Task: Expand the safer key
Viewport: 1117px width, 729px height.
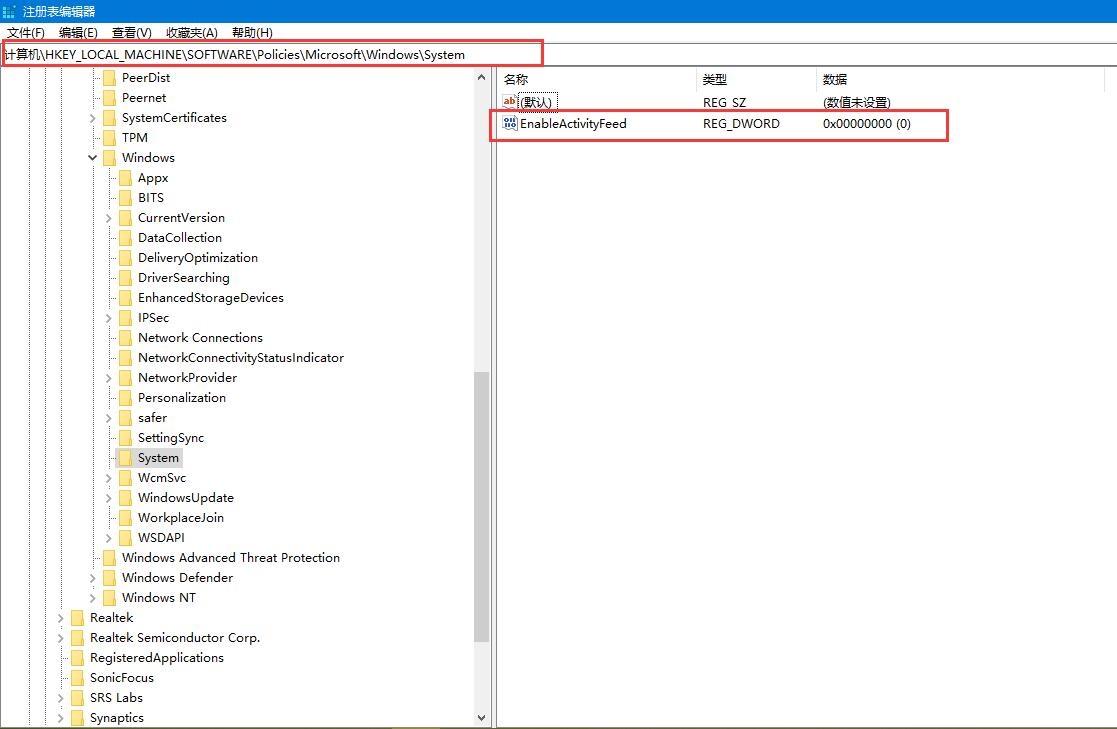Action: coord(108,418)
